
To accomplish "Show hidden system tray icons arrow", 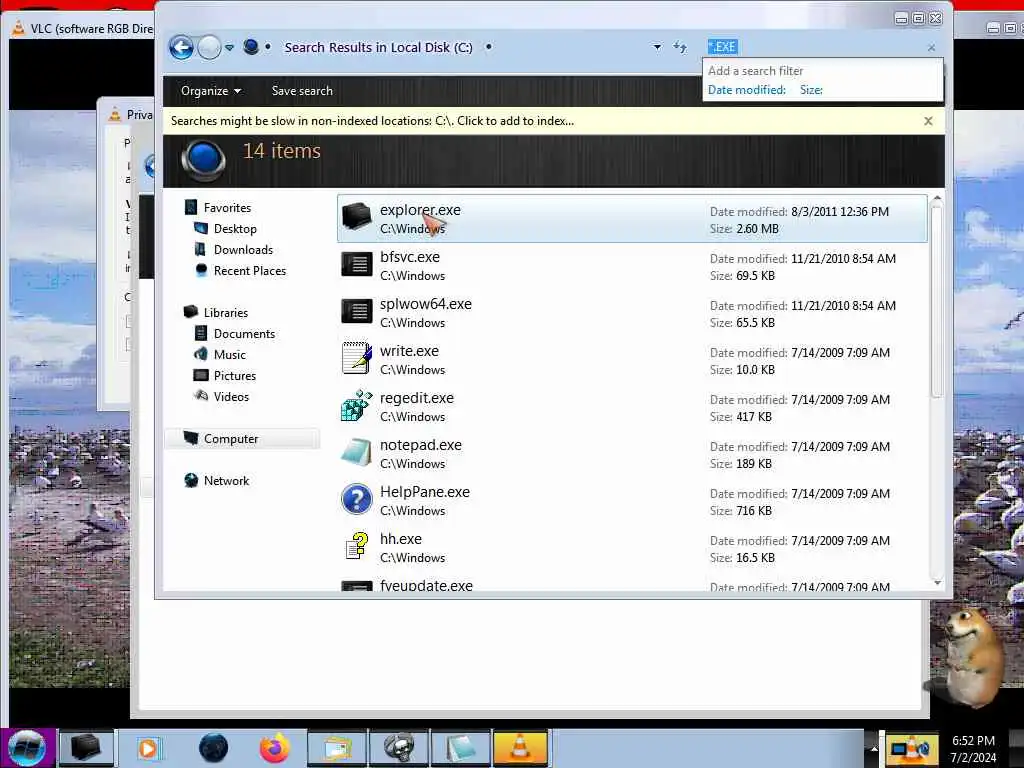I will (873, 748).
